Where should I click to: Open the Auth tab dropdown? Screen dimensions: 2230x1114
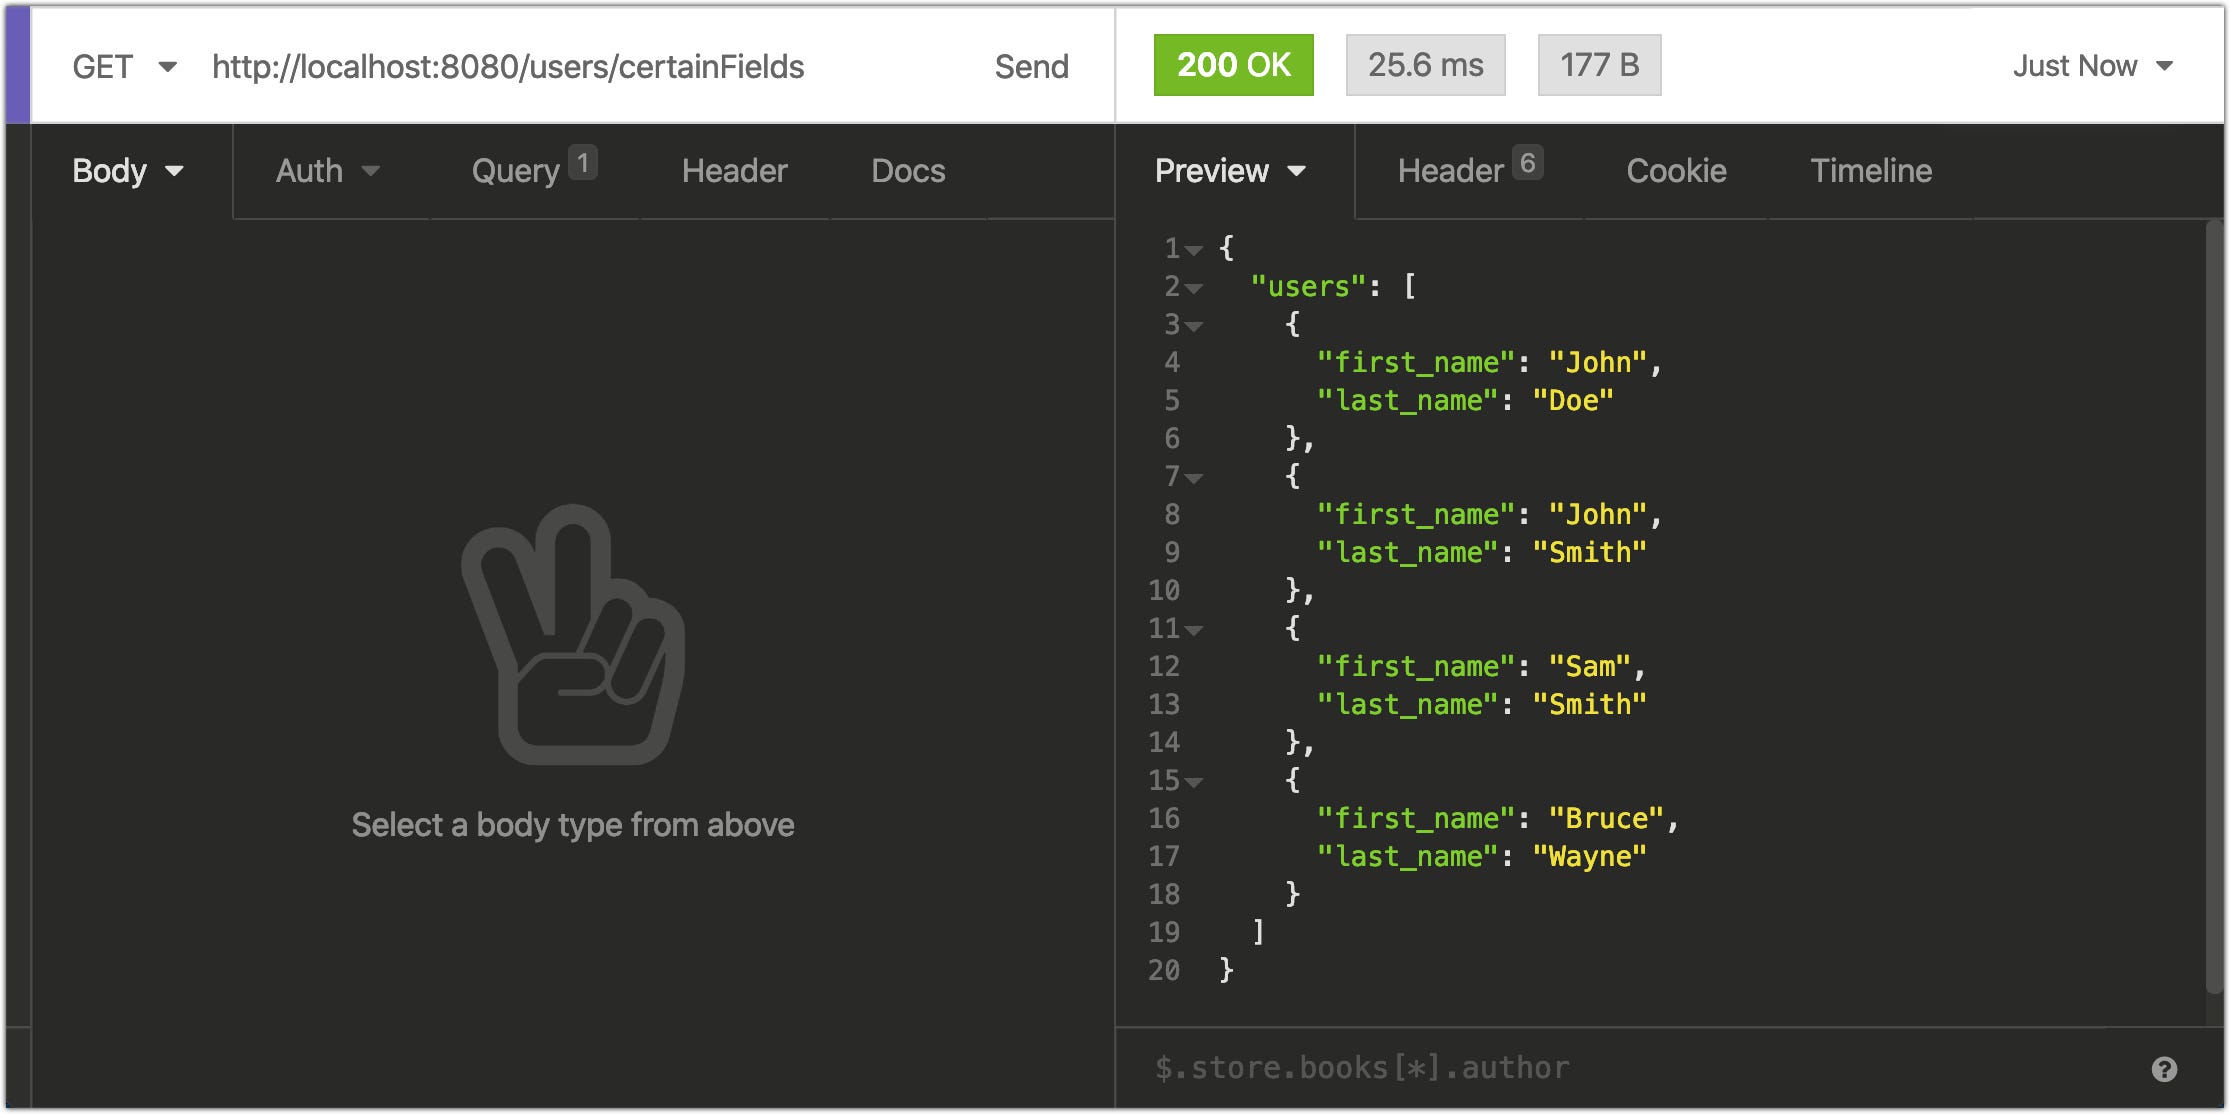[x=327, y=171]
